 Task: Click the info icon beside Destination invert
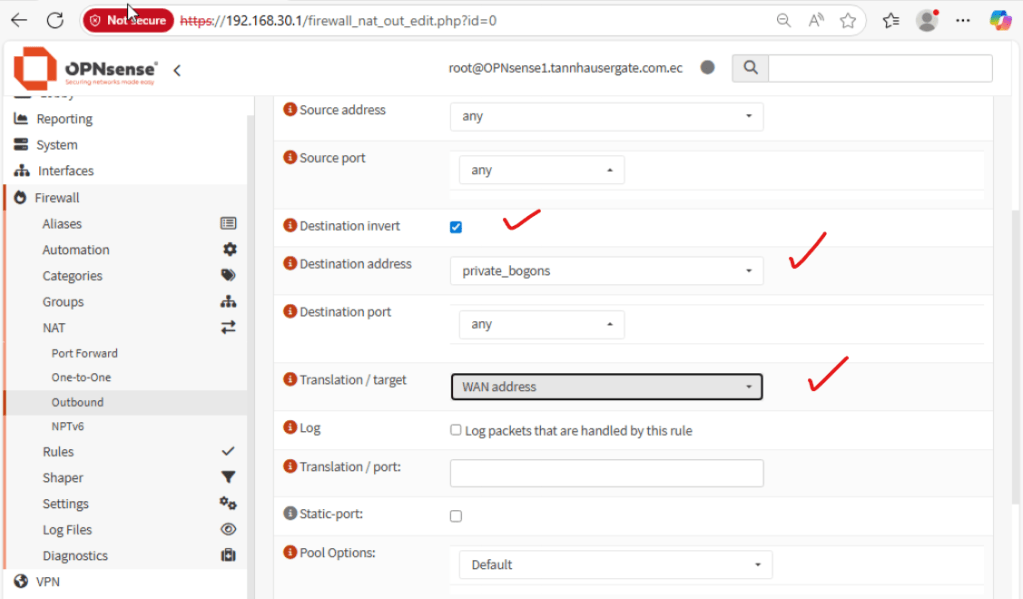[x=291, y=226]
